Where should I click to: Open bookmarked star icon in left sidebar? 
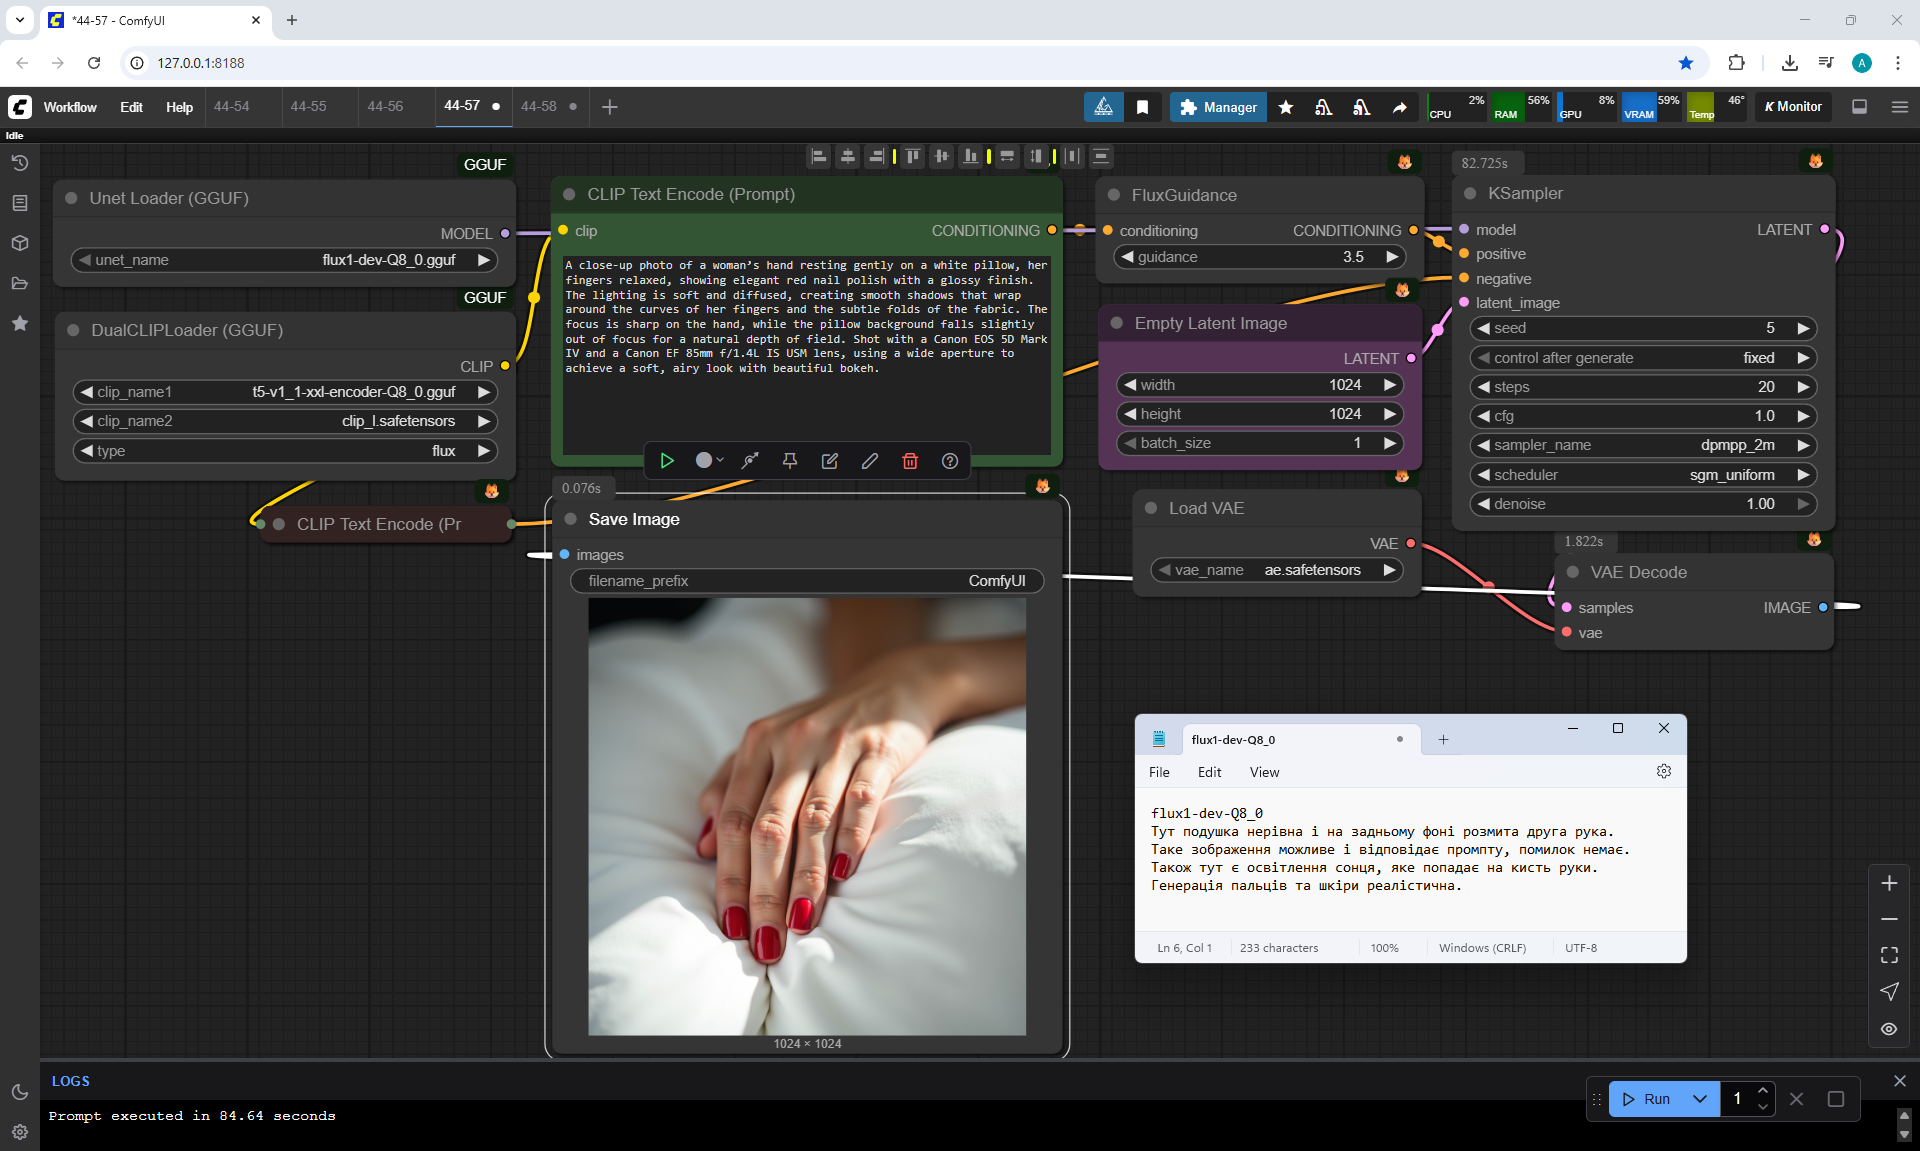tap(19, 323)
